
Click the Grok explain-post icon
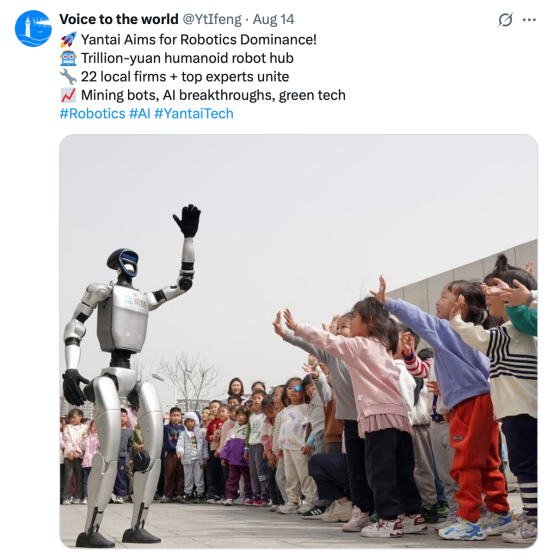pyautogui.click(x=505, y=20)
